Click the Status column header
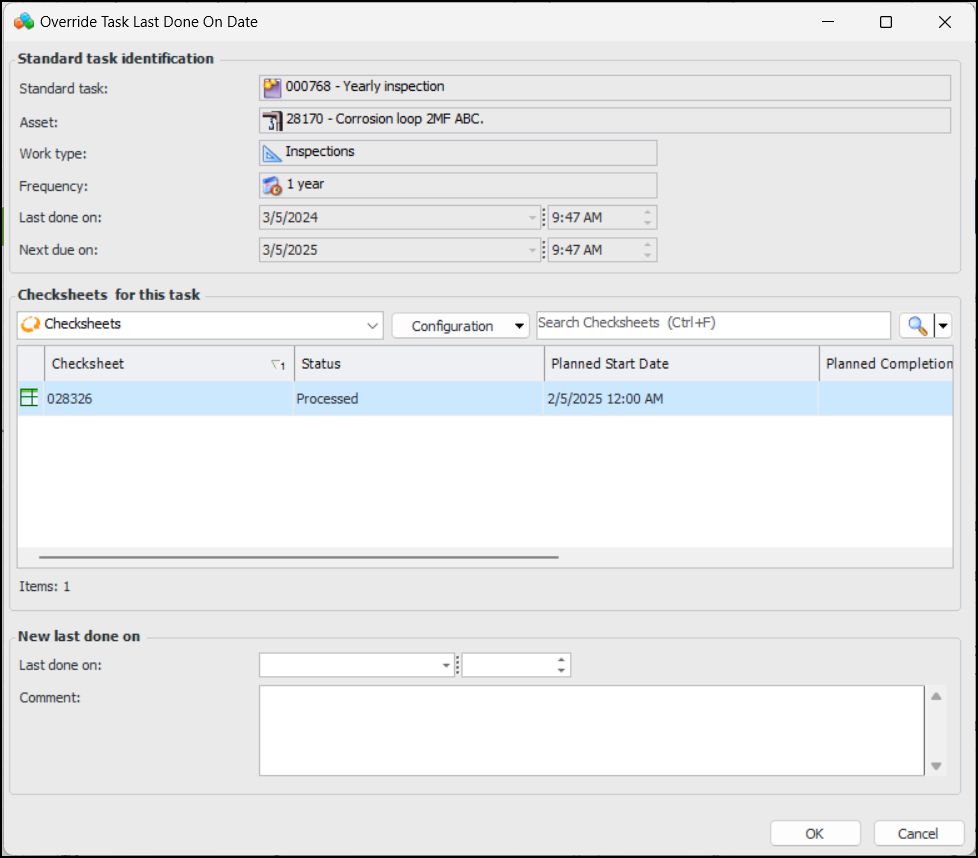Screen dimensions: 978x858 point(418,364)
